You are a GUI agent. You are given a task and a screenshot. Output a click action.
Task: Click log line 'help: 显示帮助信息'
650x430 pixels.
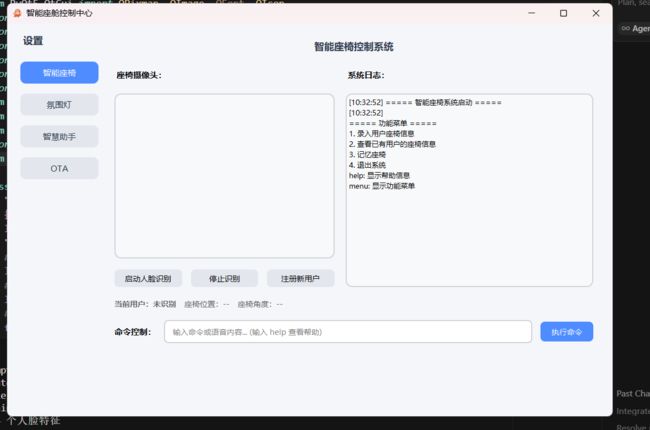tap(379, 175)
